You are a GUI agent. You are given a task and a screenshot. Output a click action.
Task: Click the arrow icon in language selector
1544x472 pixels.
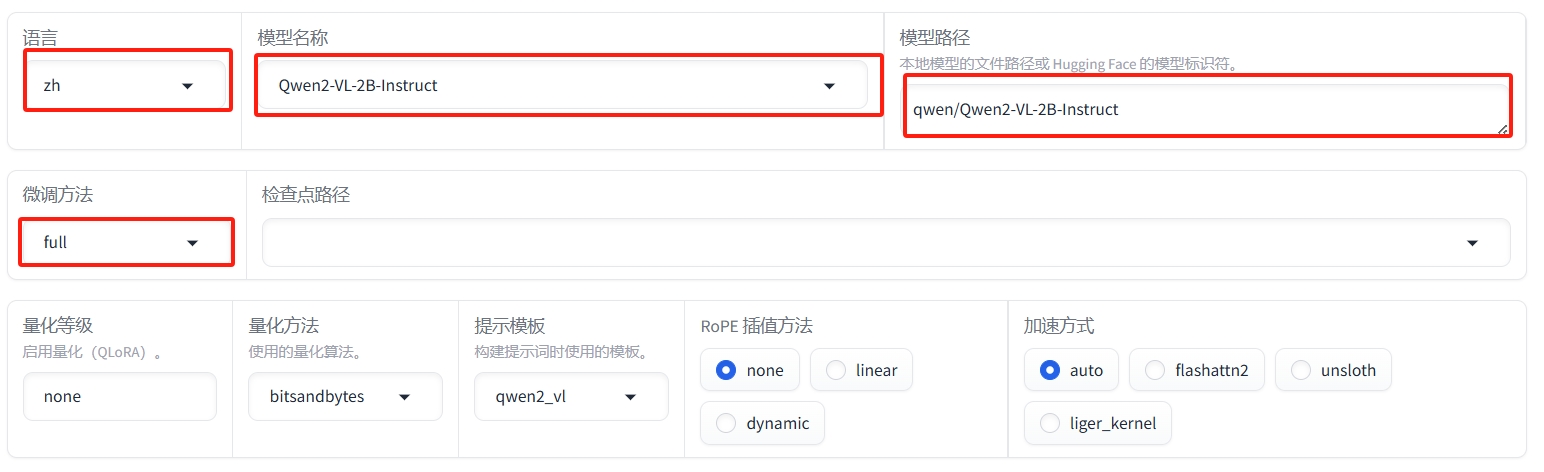point(187,86)
